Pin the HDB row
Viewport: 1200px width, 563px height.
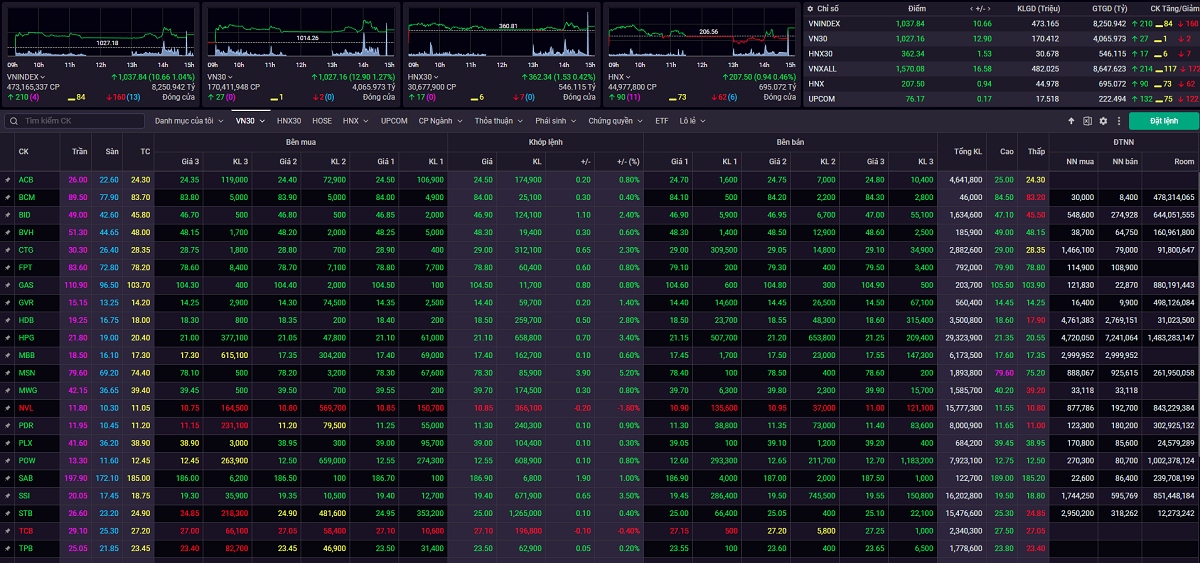pos(7,320)
